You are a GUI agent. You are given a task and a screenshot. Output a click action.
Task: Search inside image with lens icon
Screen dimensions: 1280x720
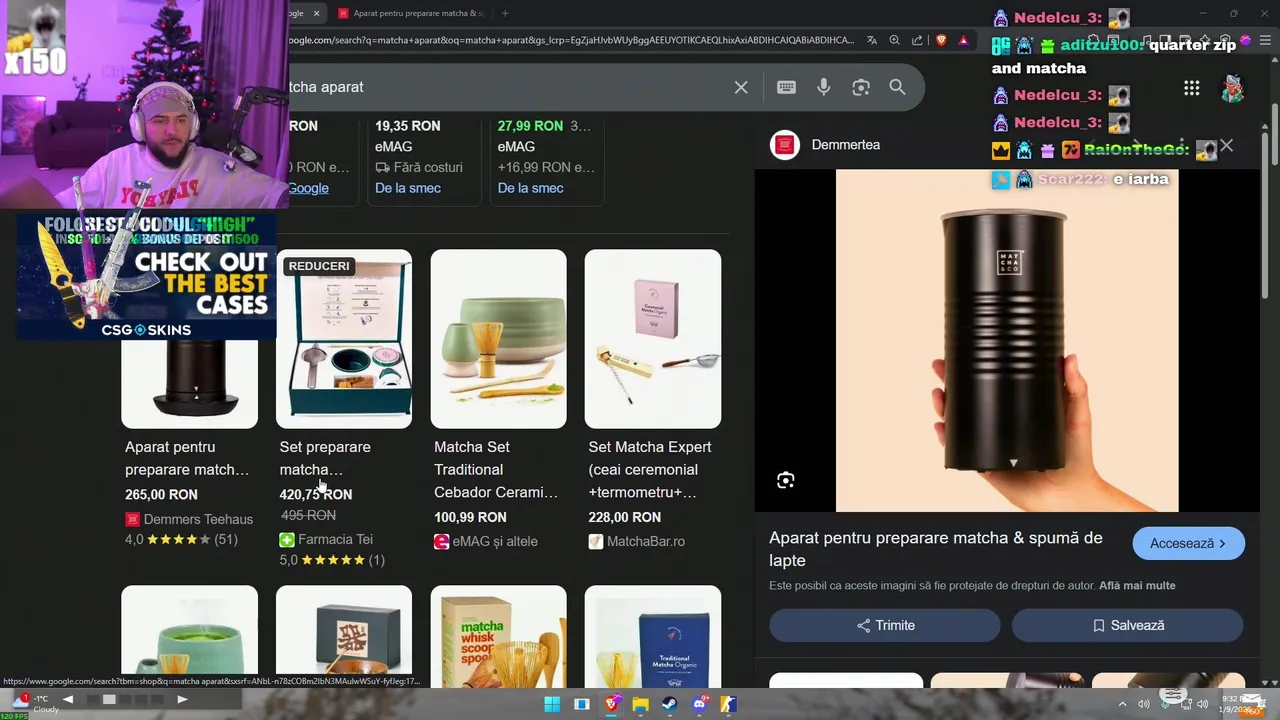pos(786,481)
